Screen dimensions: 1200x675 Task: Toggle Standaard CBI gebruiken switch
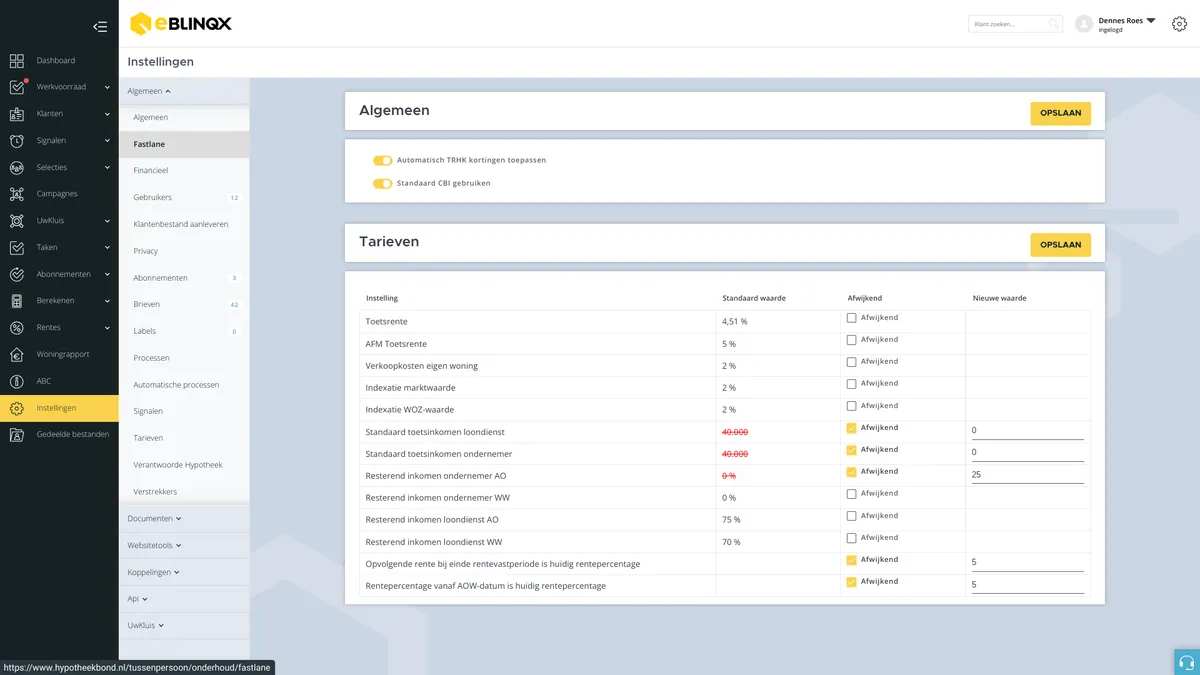[382, 184]
